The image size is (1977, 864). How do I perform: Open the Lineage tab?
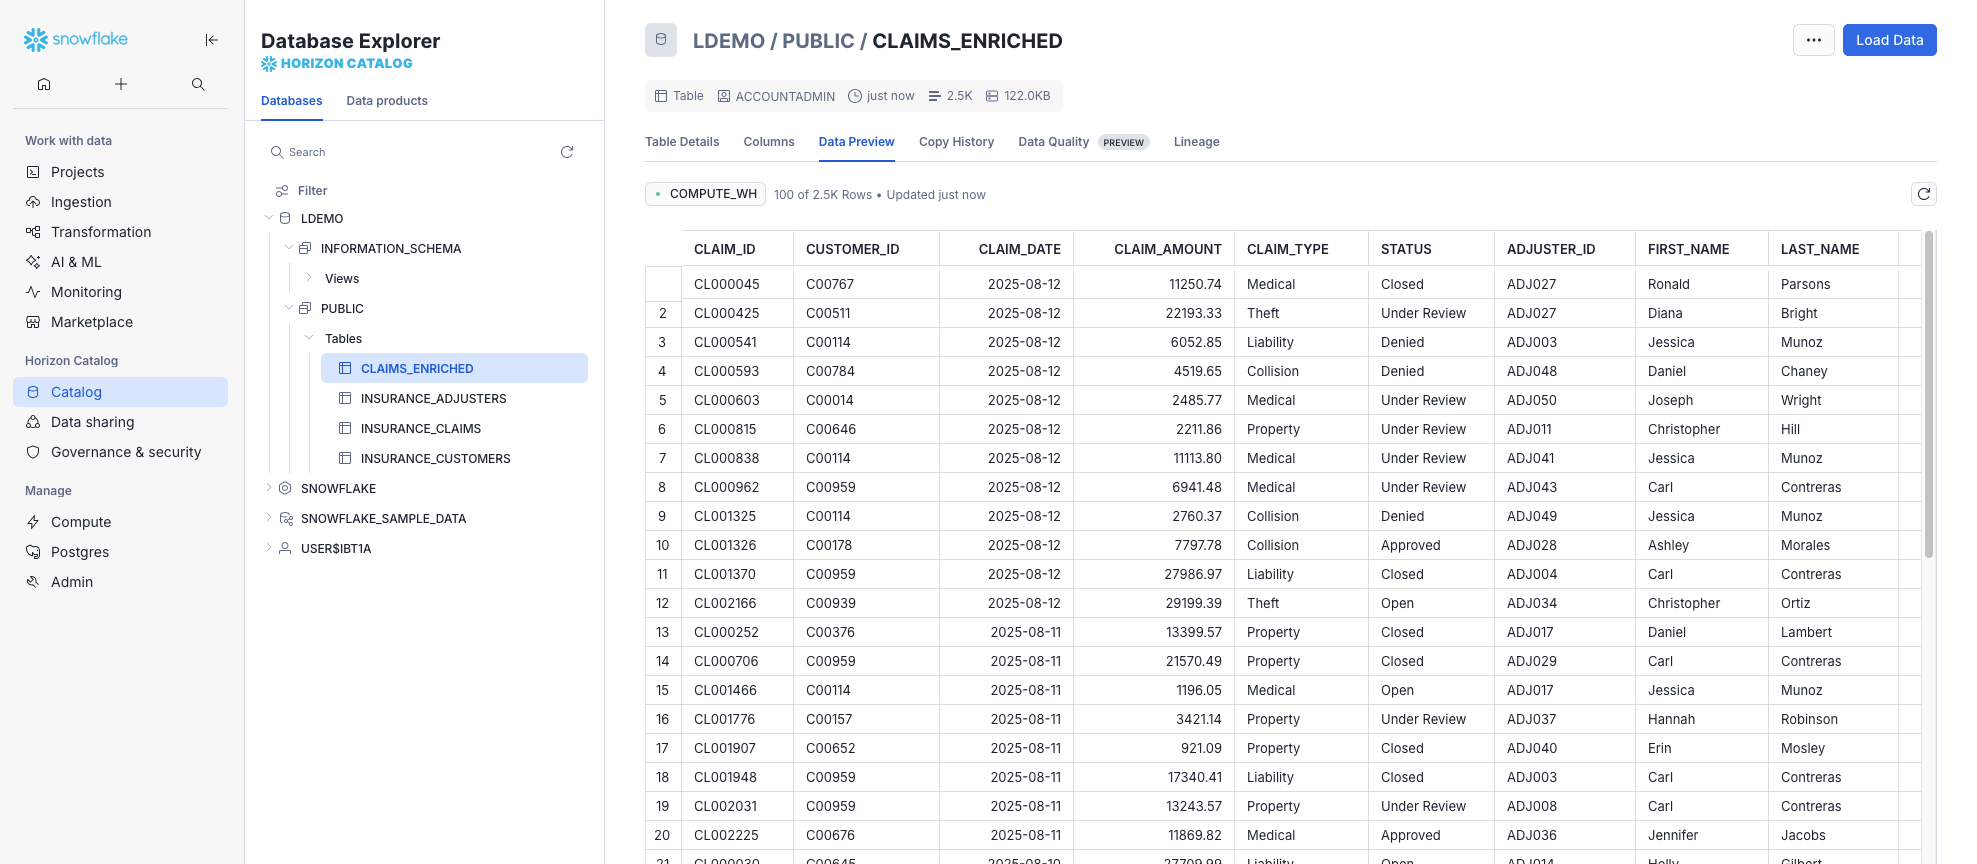pyautogui.click(x=1196, y=142)
